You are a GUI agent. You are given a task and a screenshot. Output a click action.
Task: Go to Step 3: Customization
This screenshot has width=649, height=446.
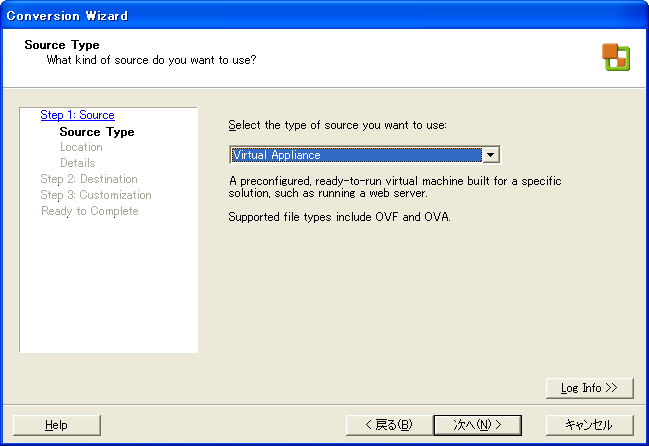[96, 195]
